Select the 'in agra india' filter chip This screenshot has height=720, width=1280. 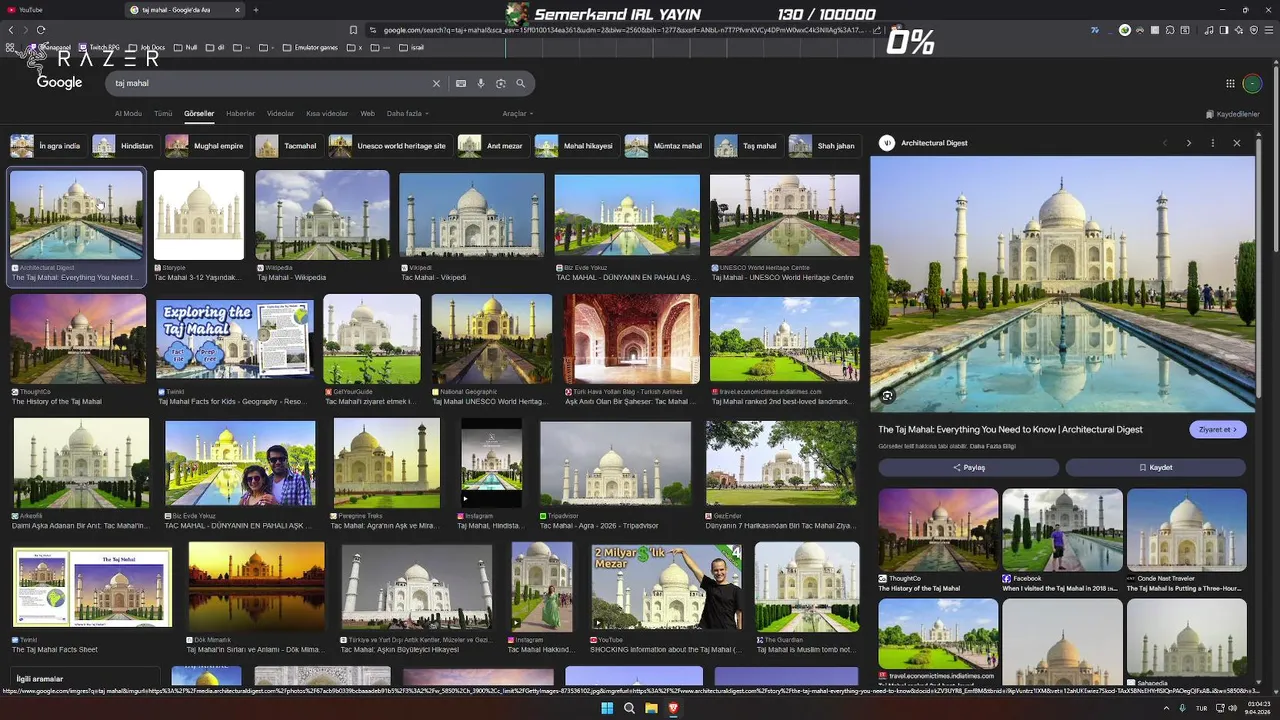(47, 146)
